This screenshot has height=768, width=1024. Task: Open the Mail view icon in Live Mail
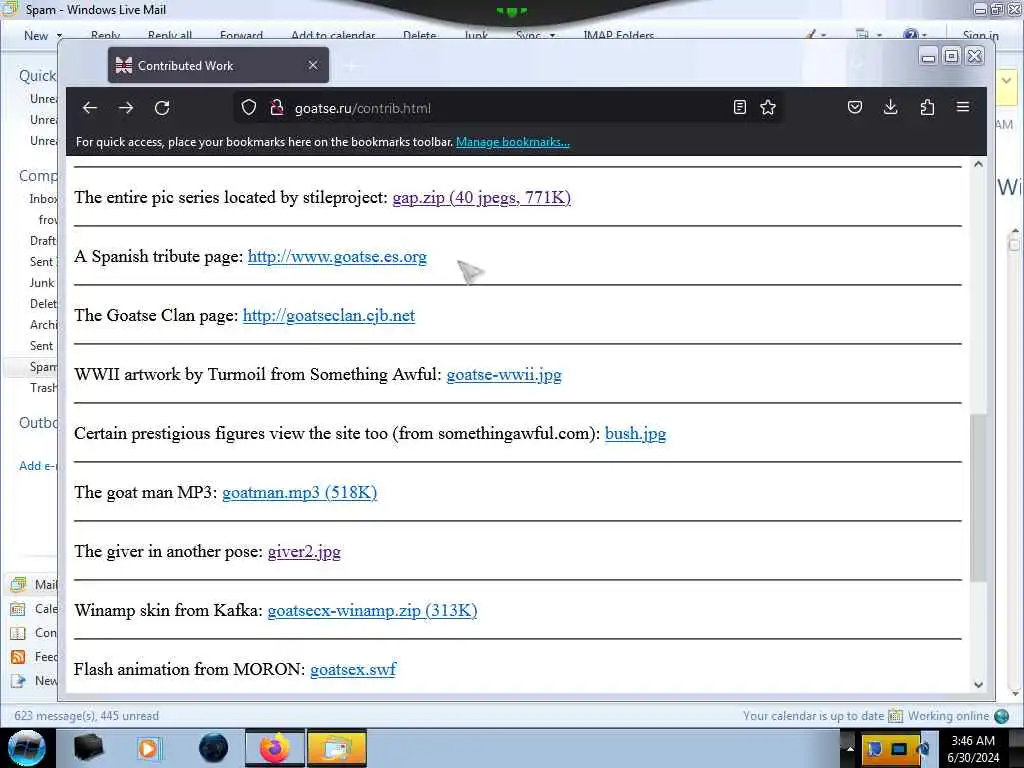(18, 584)
